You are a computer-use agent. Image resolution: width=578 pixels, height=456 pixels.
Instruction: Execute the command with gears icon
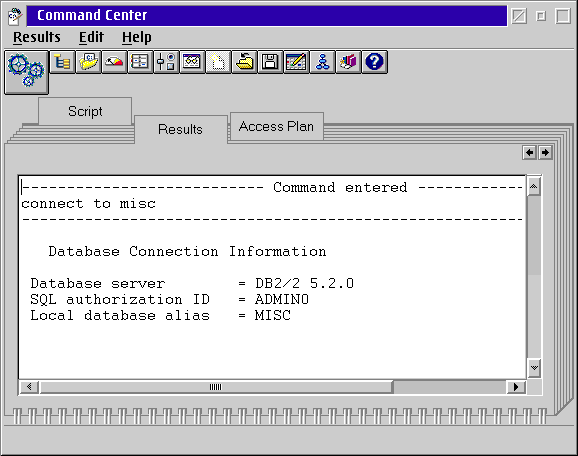[26, 72]
